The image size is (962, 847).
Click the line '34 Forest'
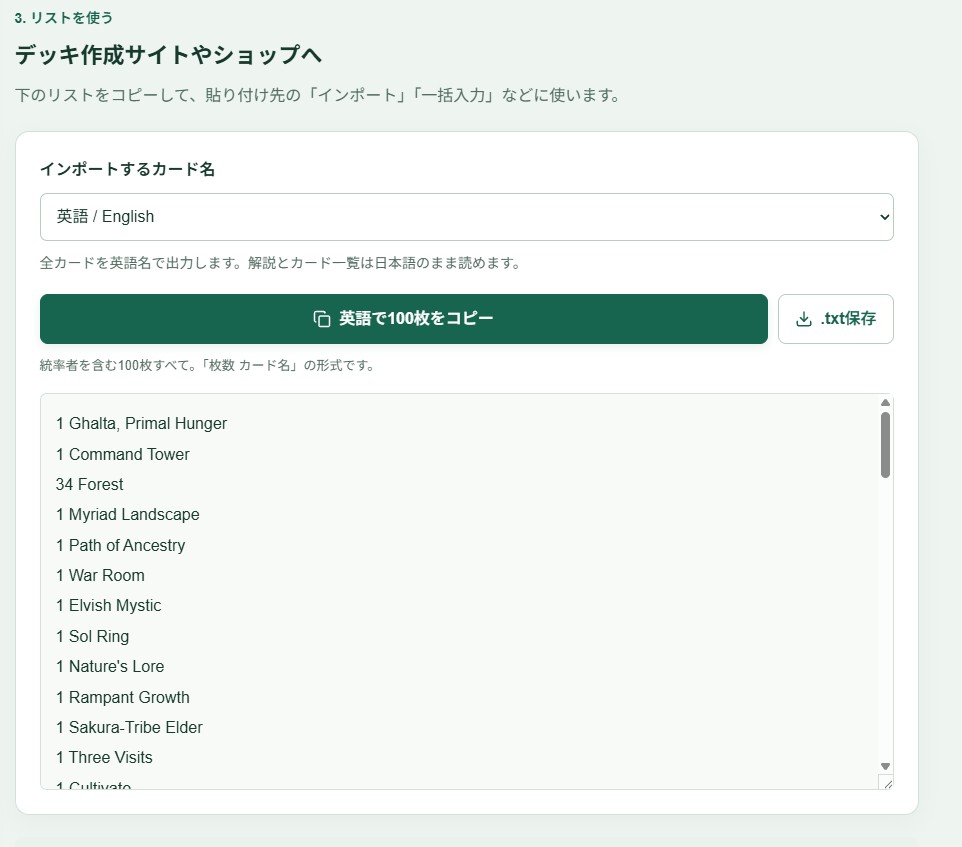click(90, 484)
